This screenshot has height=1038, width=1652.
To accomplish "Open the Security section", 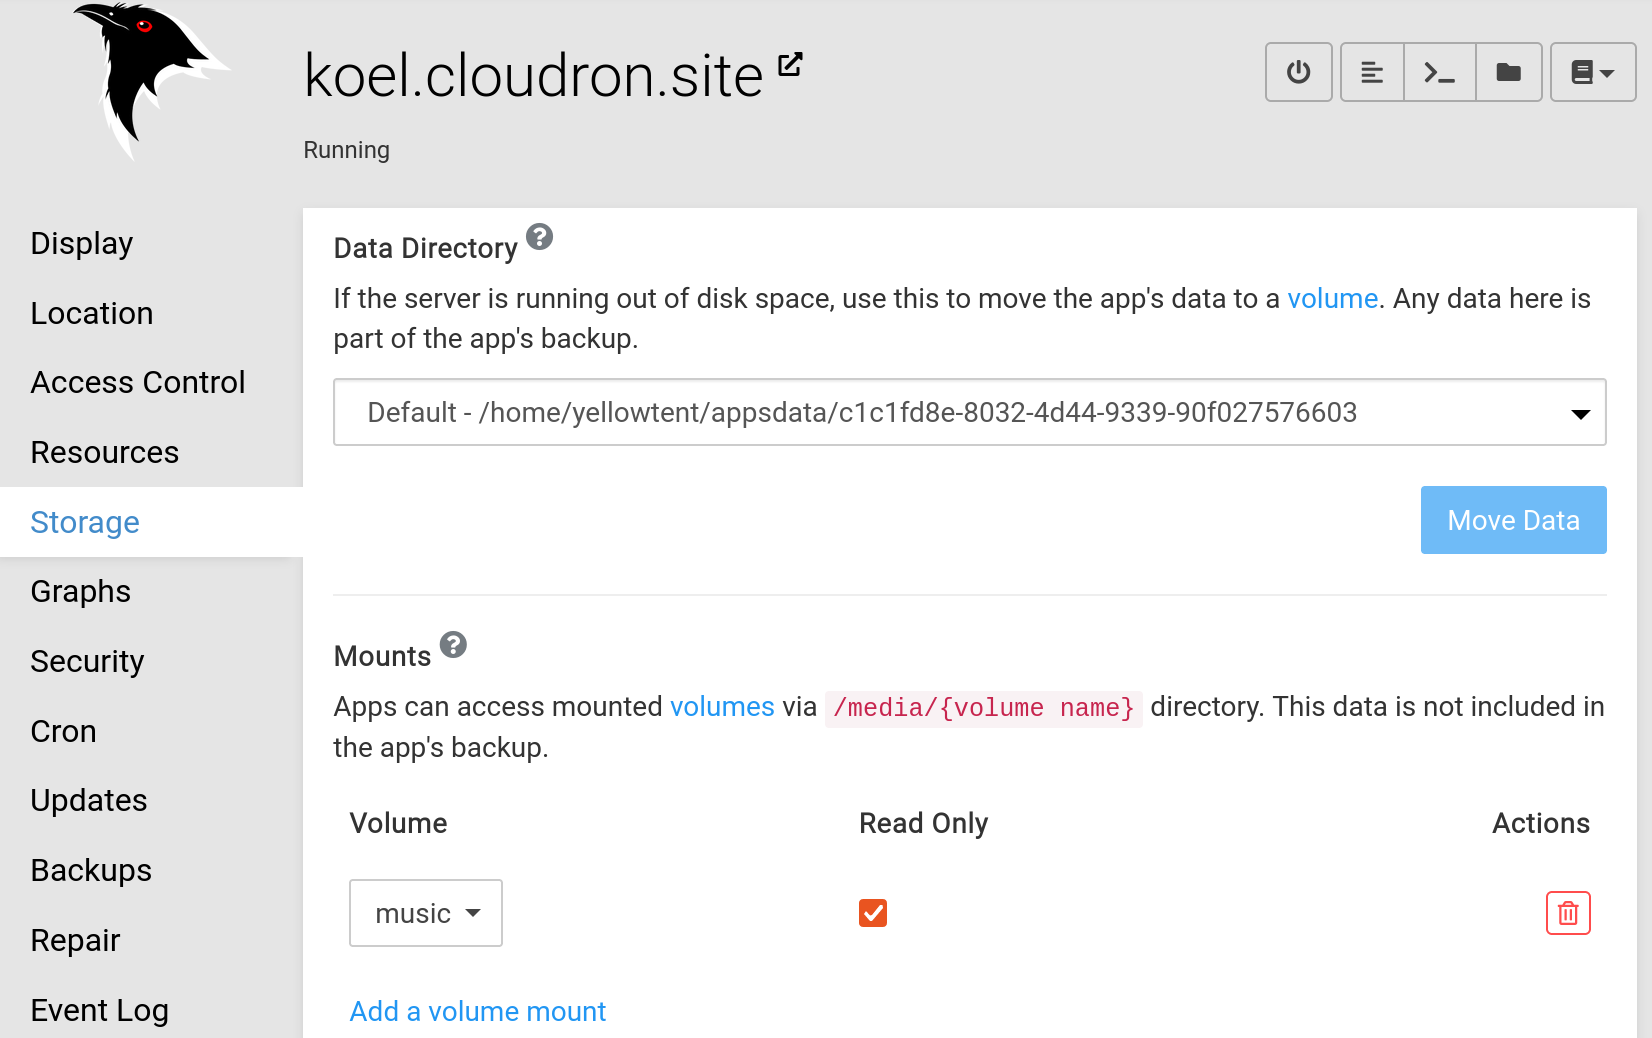I will [x=87, y=661].
